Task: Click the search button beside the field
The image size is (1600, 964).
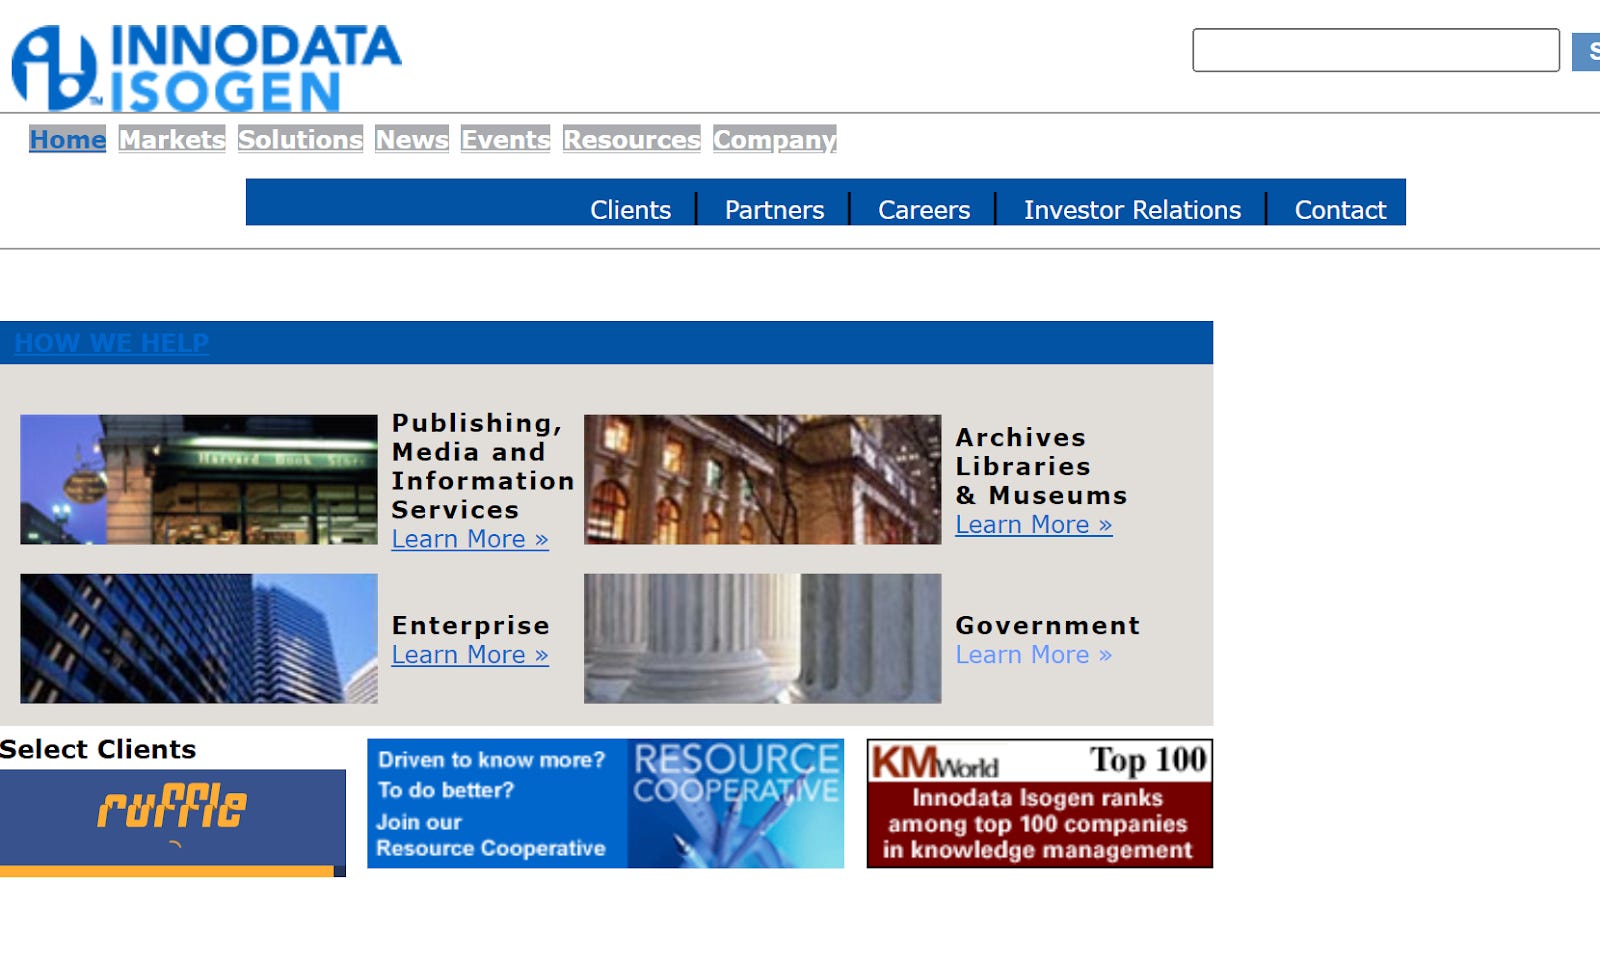Action: (x=1587, y=52)
